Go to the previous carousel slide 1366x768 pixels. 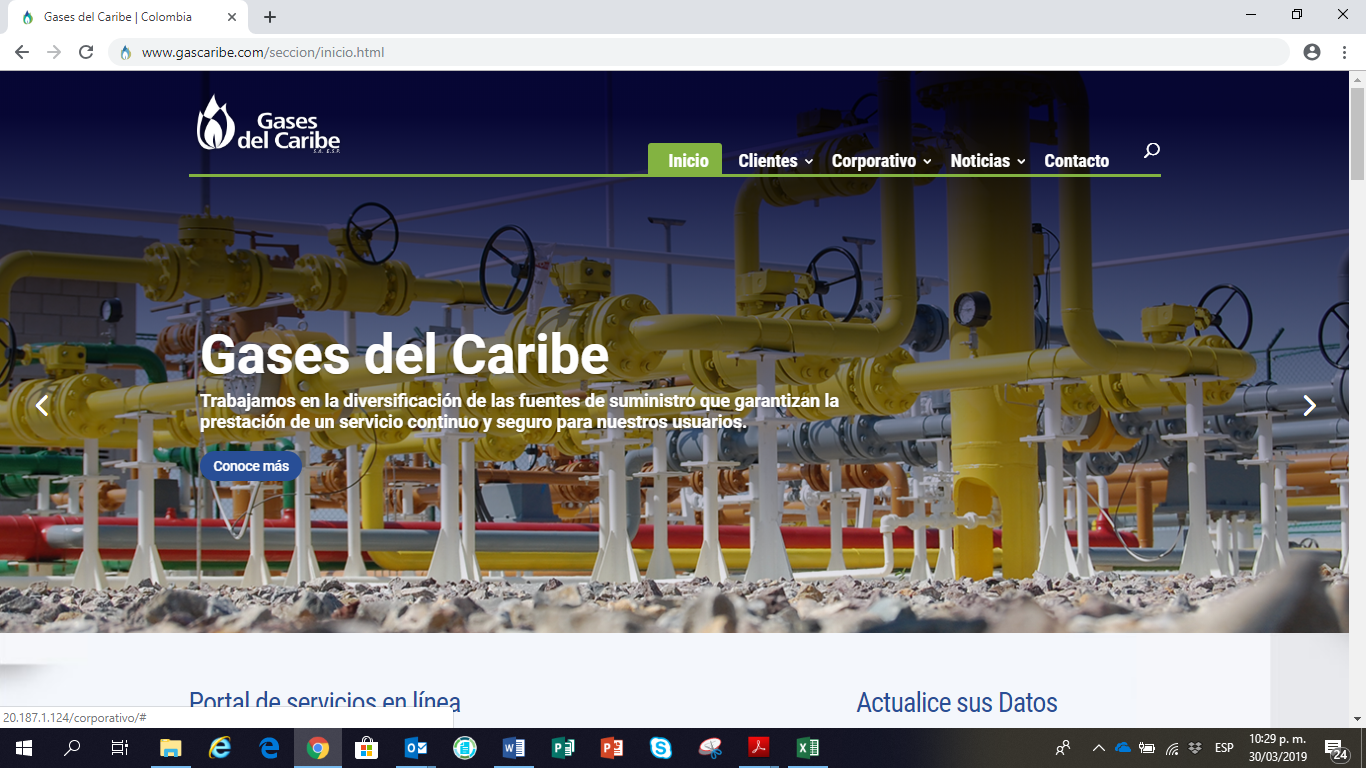pyautogui.click(x=42, y=405)
